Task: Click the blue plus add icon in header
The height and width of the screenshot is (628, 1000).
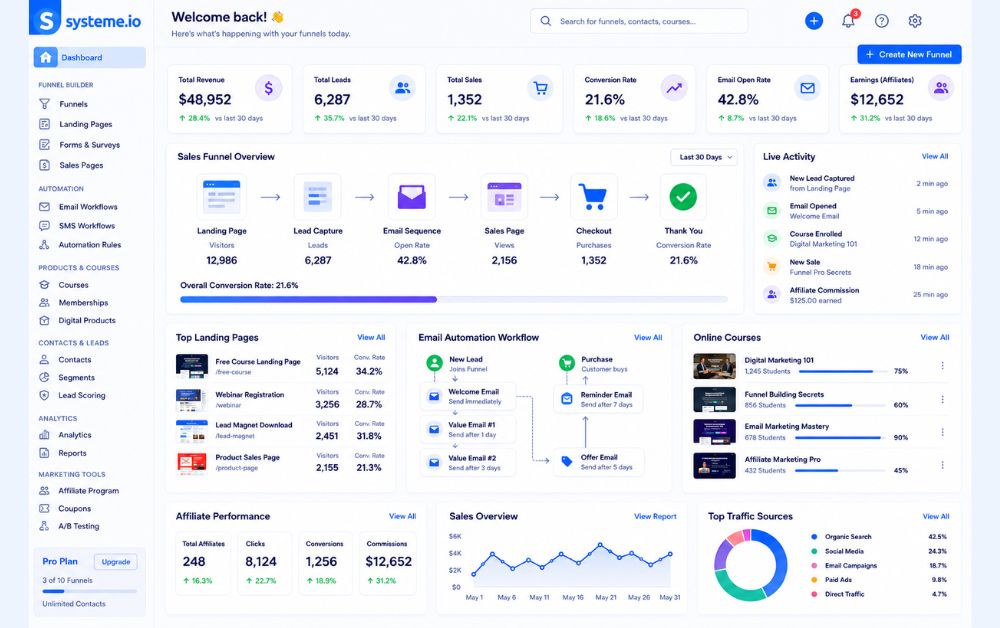Action: click(x=813, y=21)
